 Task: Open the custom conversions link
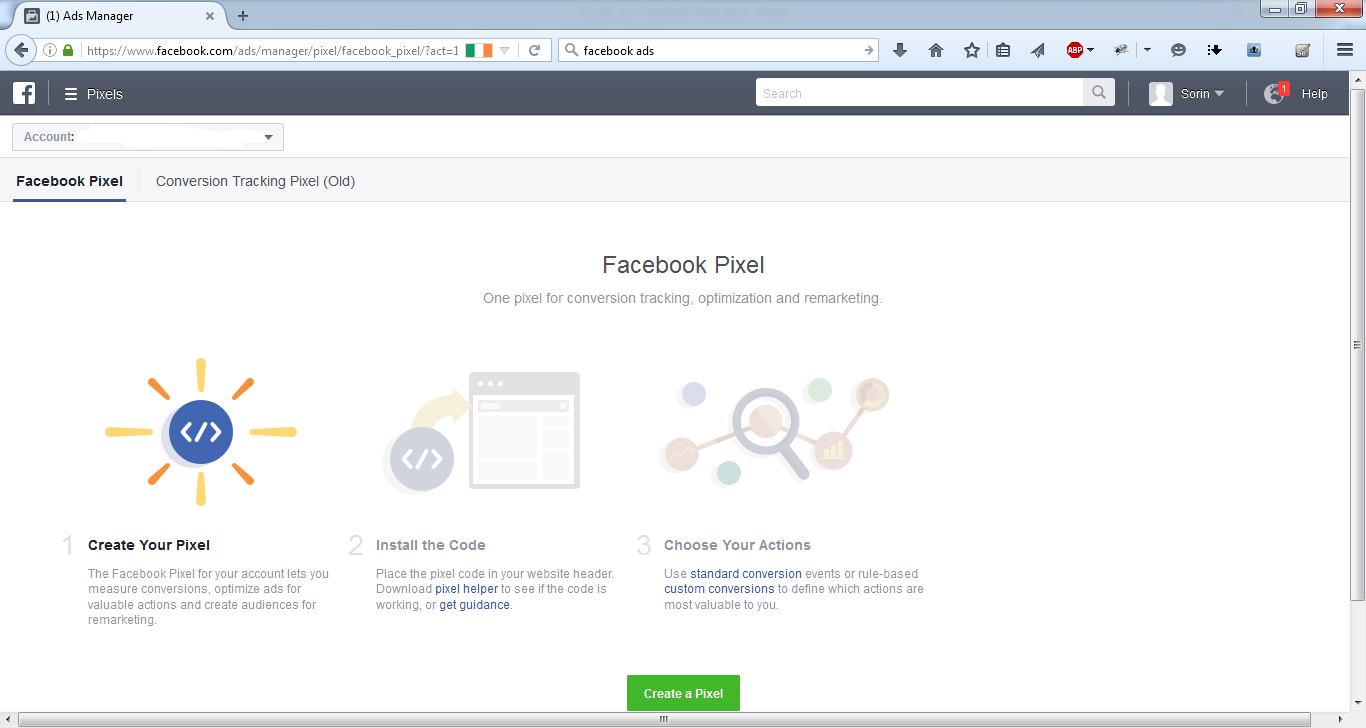coord(719,589)
